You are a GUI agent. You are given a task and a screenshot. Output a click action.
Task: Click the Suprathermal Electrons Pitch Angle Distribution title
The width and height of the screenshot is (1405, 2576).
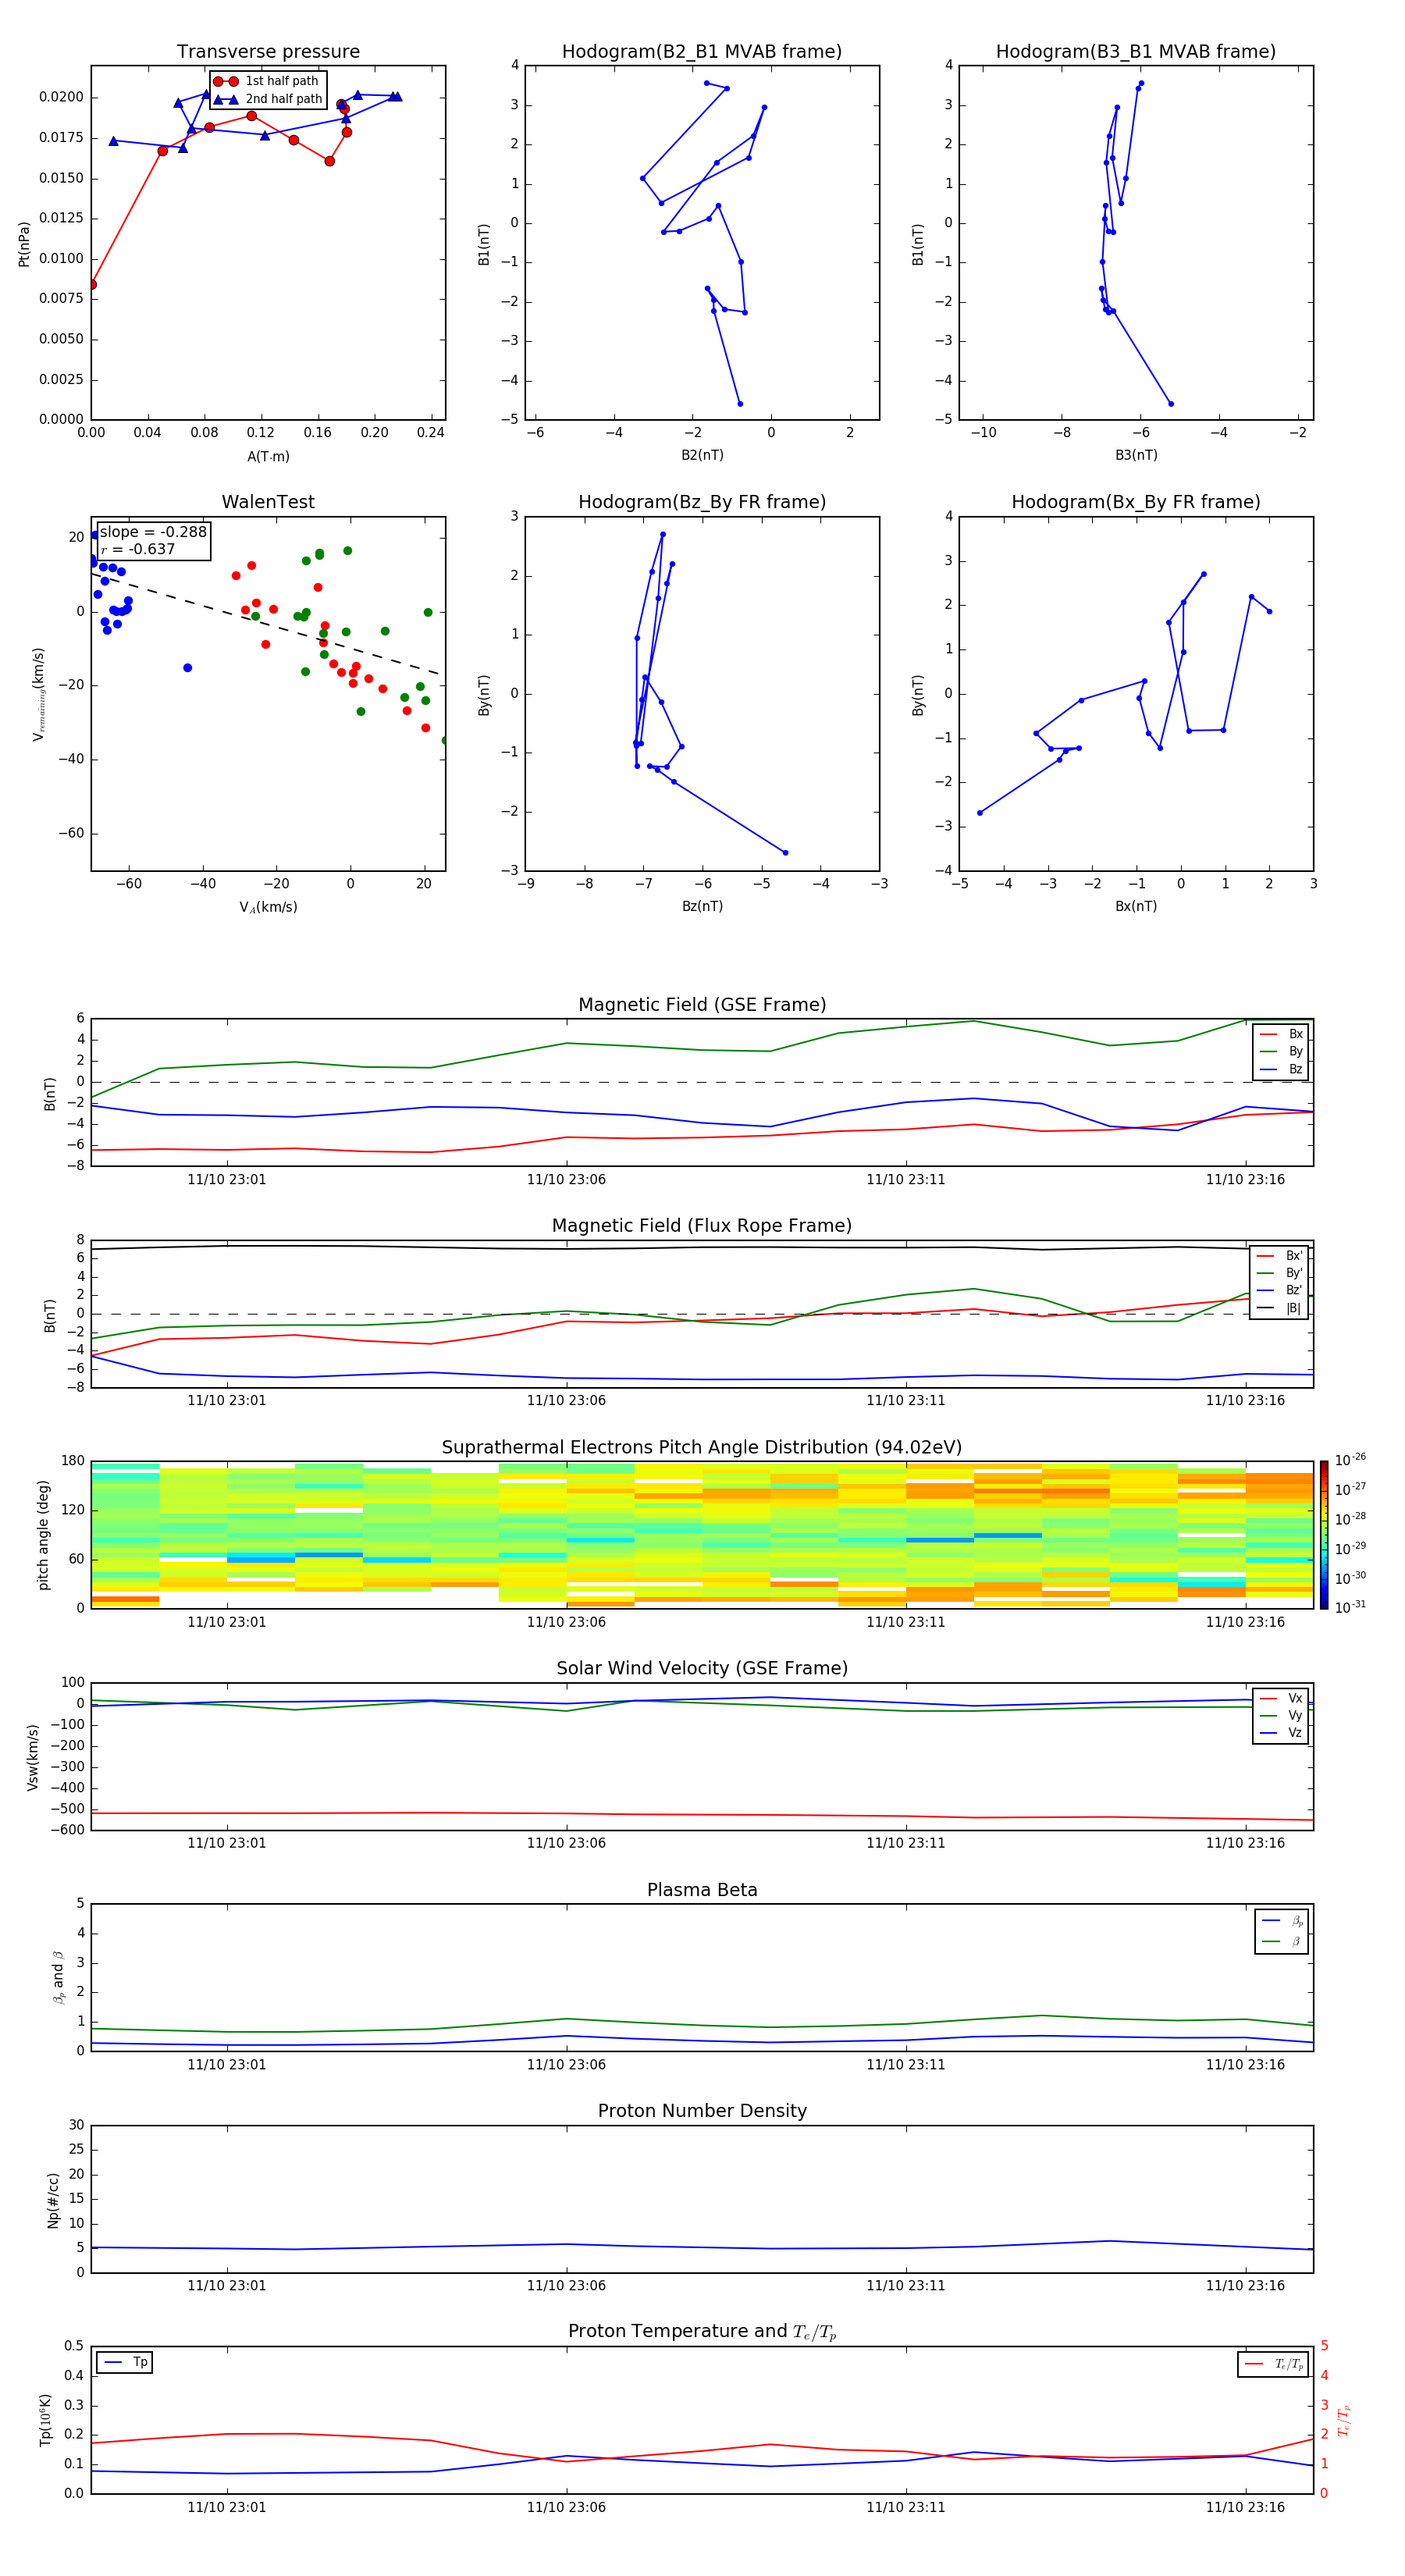click(702, 1448)
